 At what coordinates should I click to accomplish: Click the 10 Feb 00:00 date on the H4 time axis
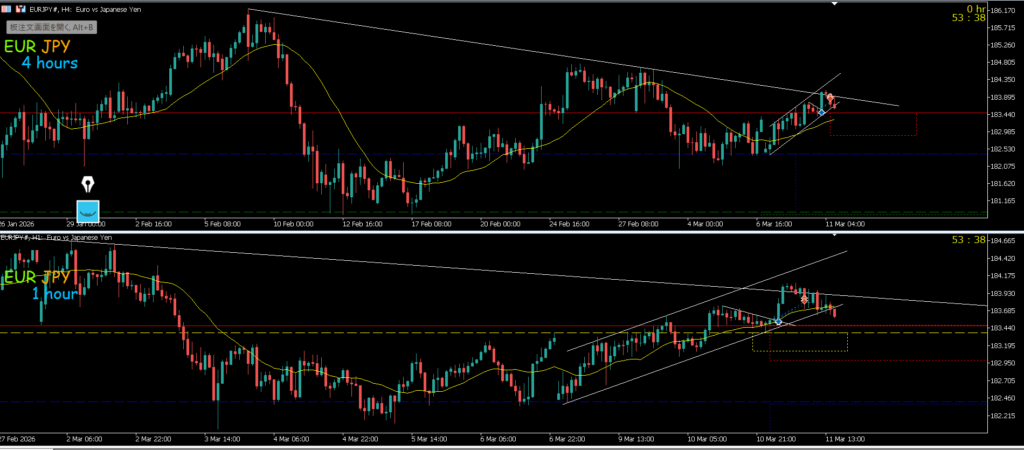(293, 225)
